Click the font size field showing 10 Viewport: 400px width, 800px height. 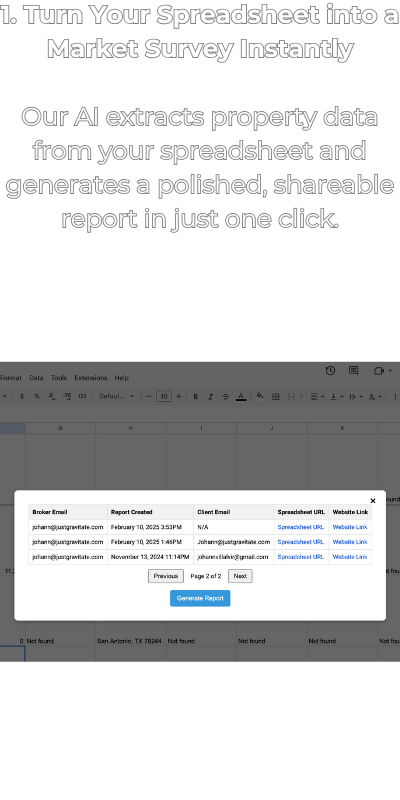coord(163,396)
